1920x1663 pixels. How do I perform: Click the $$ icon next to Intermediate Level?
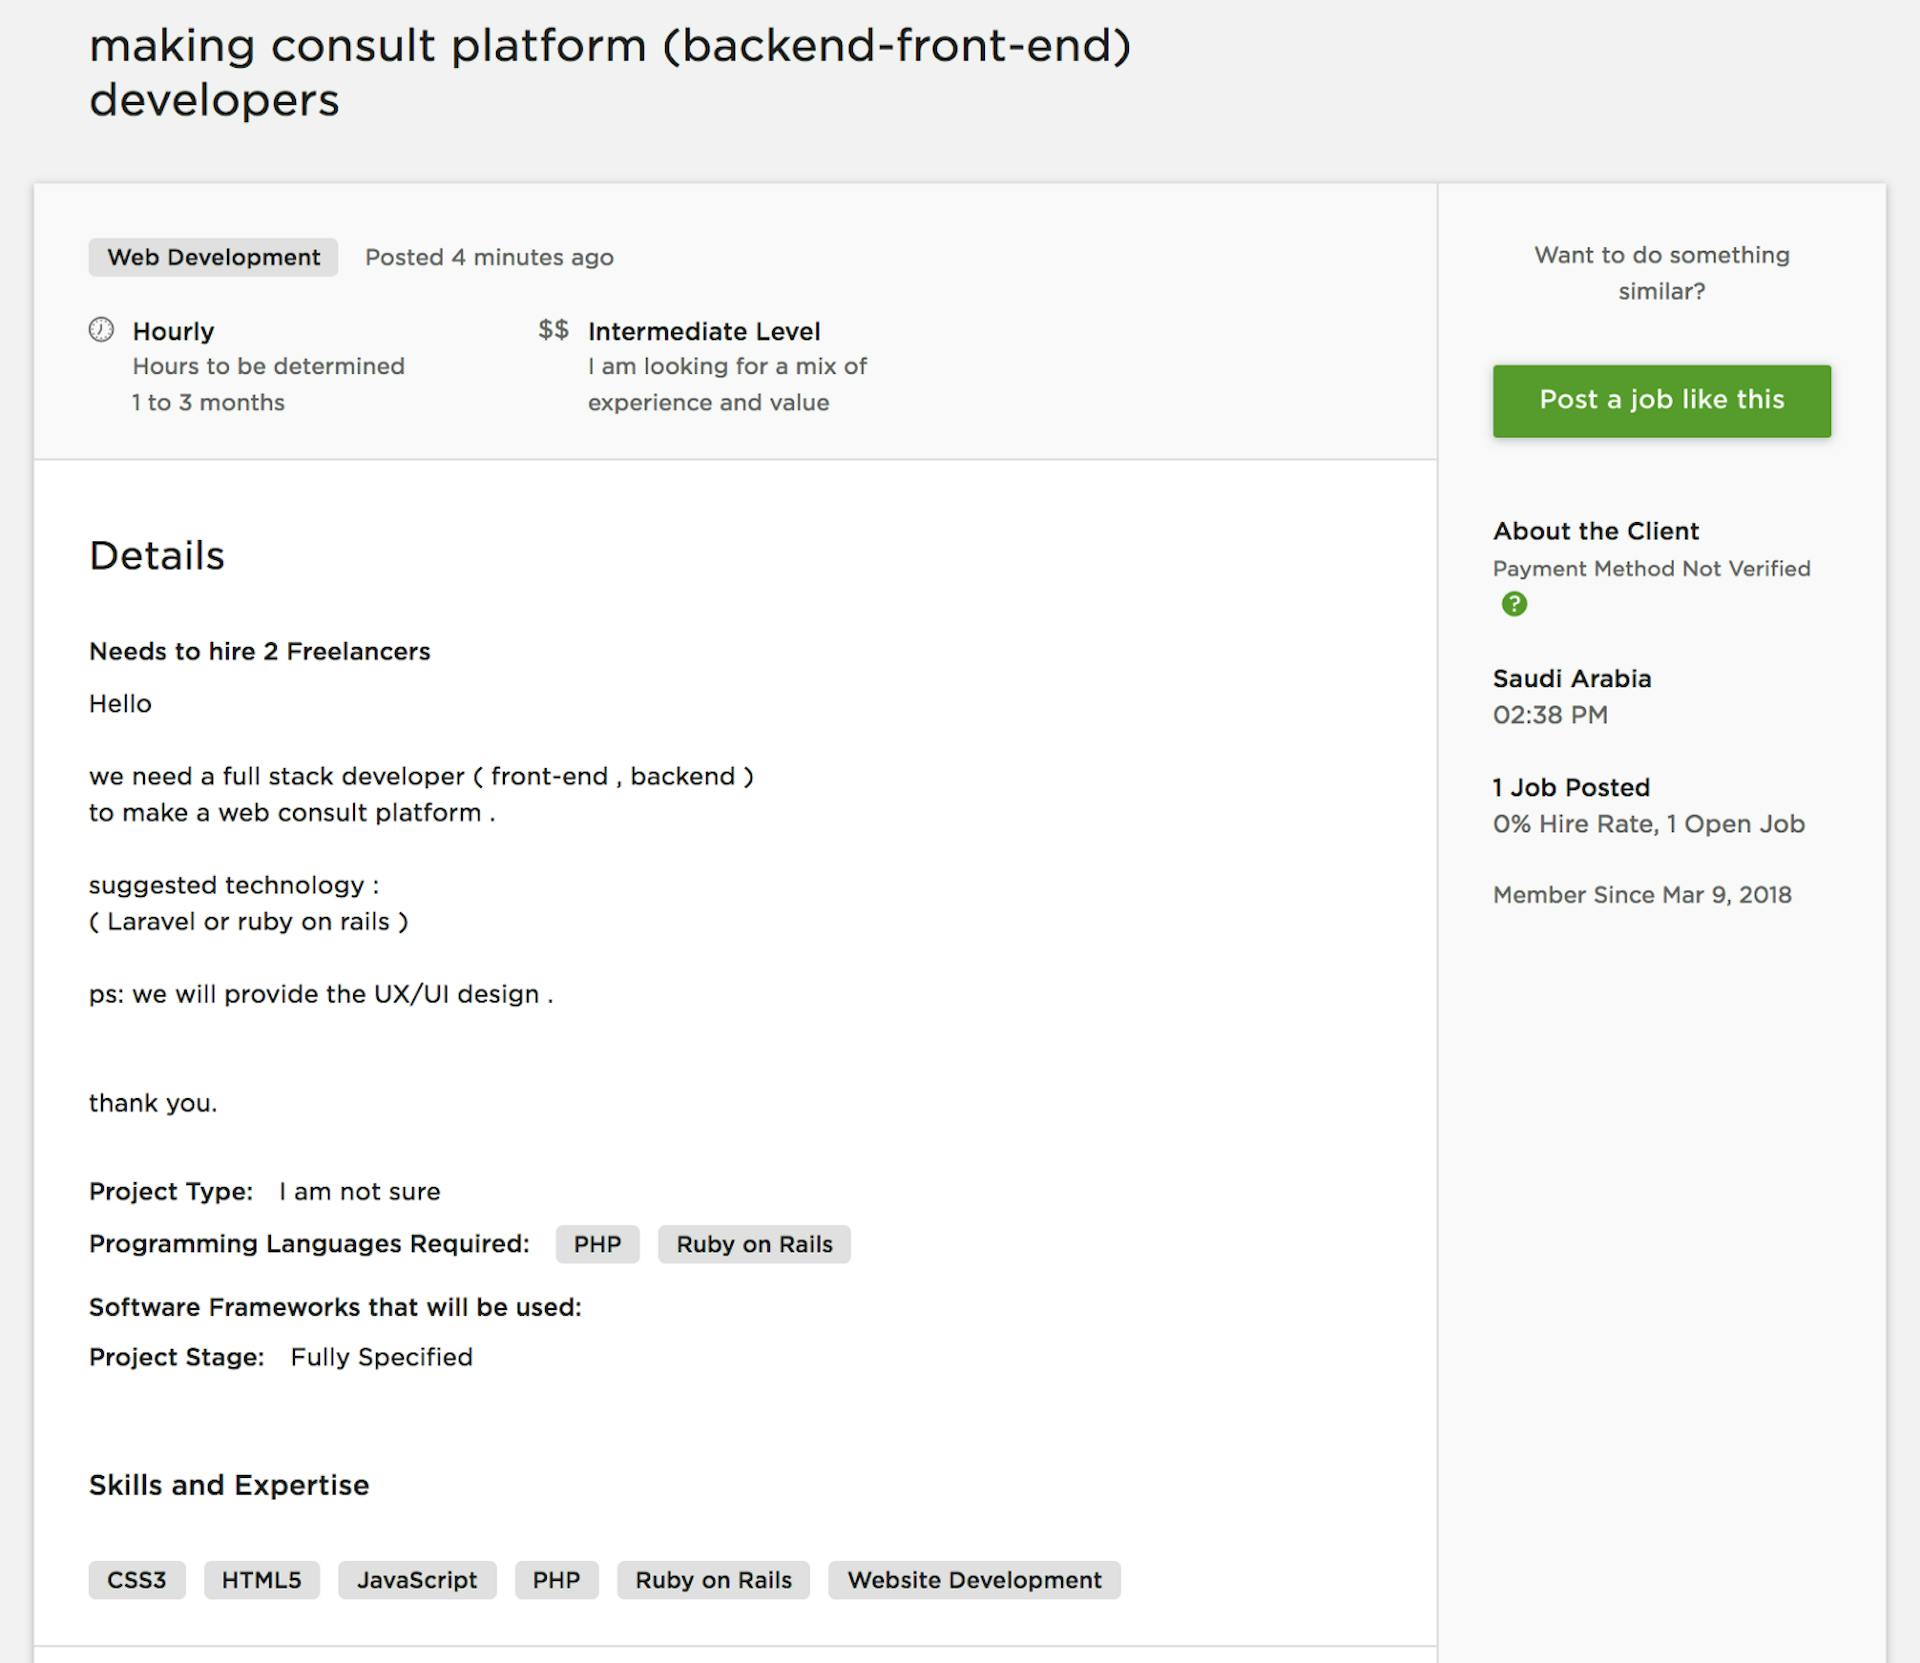[553, 330]
